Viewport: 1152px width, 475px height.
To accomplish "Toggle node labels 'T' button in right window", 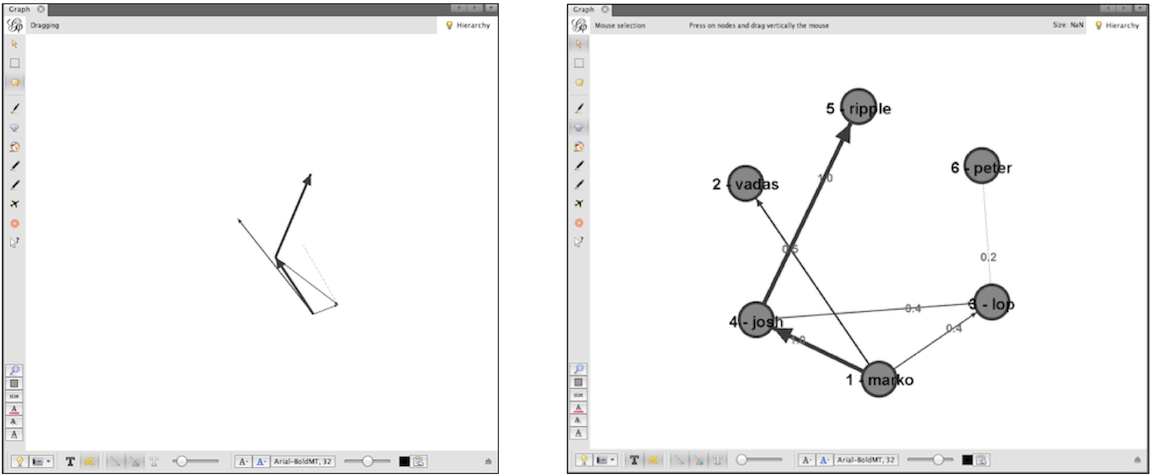I will [634, 461].
